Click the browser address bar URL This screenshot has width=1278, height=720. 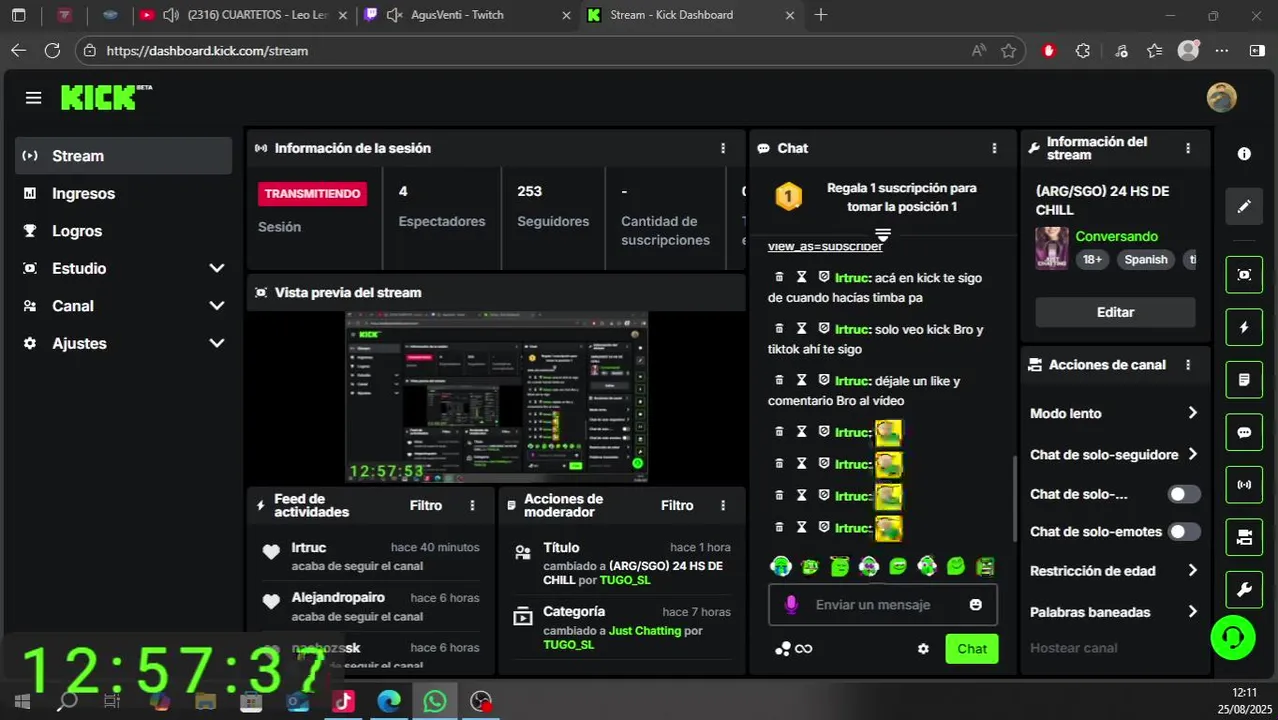pos(207,50)
